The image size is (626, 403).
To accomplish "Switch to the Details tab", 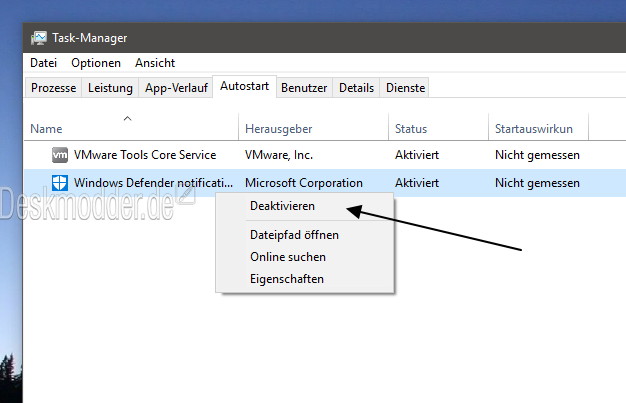I will [x=356, y=87].
